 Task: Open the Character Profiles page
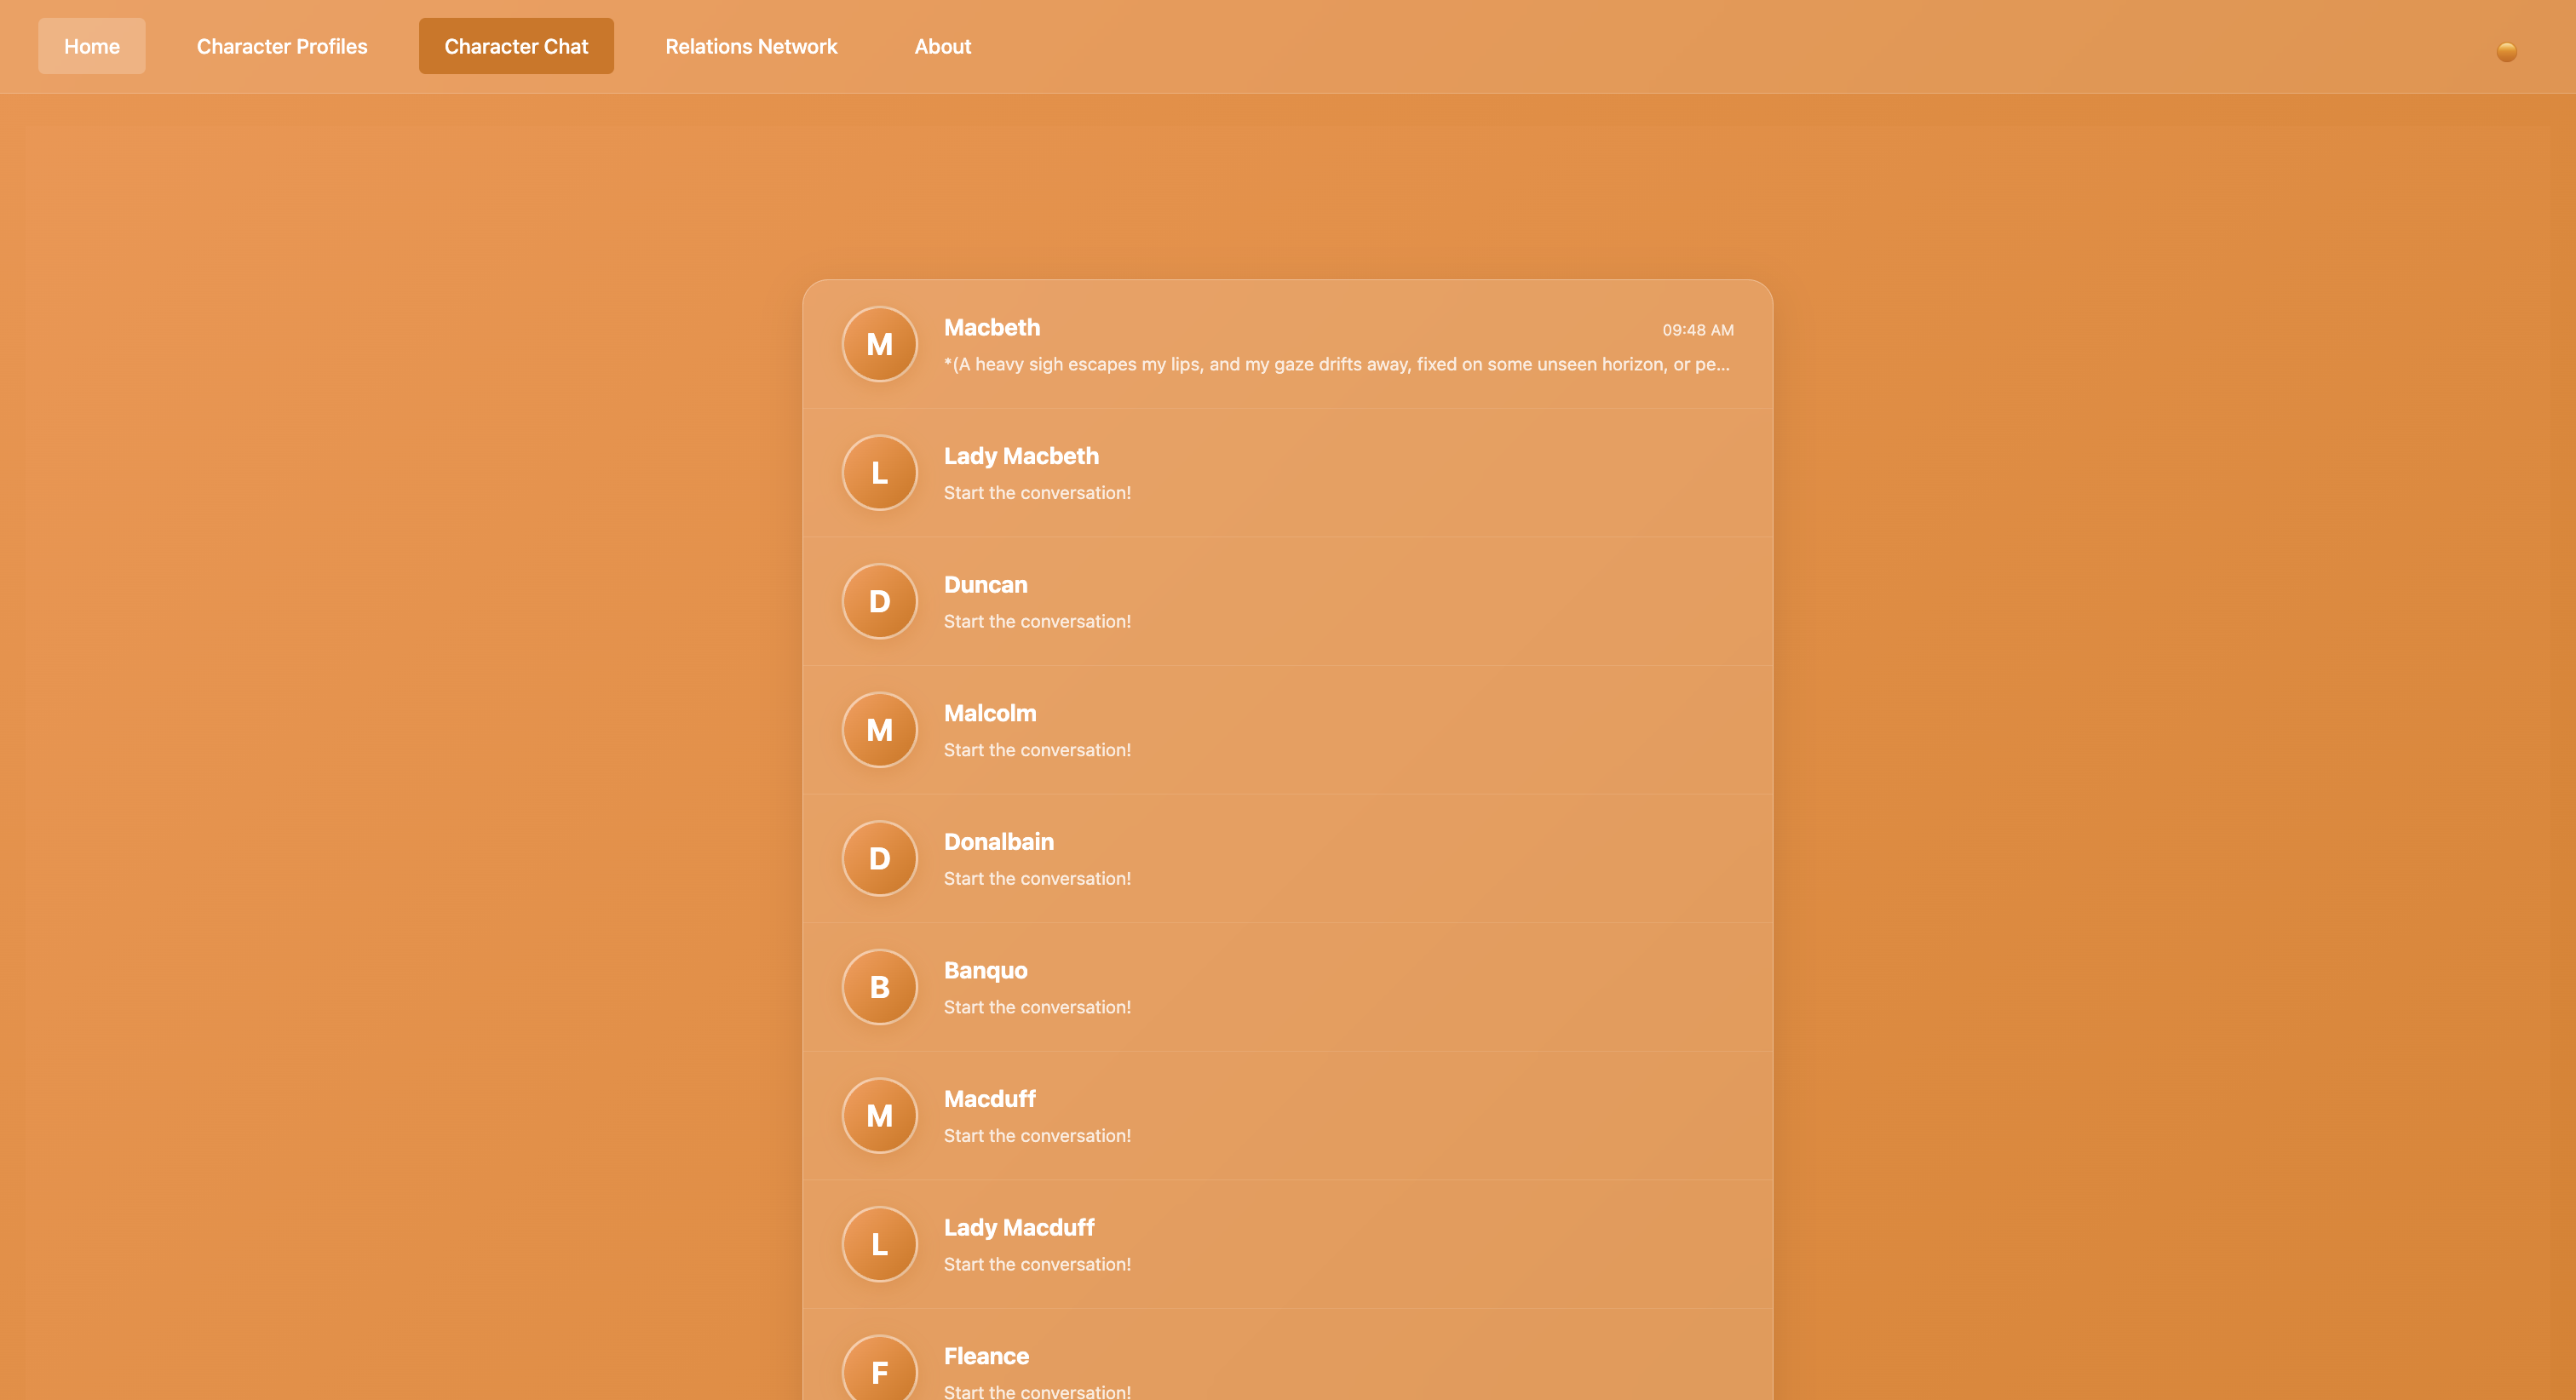[x=282, y=46]
